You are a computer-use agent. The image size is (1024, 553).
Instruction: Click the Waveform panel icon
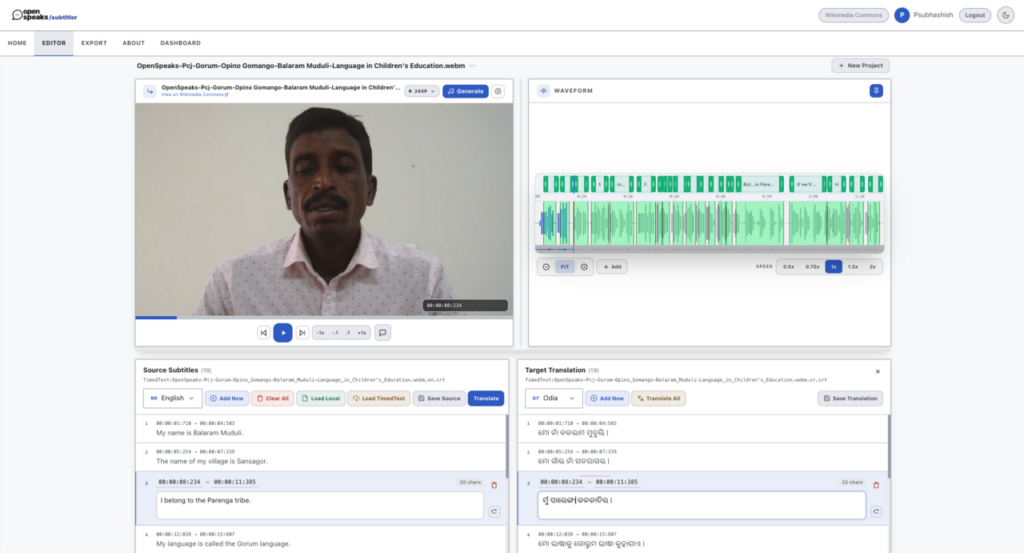coord(543,91)
